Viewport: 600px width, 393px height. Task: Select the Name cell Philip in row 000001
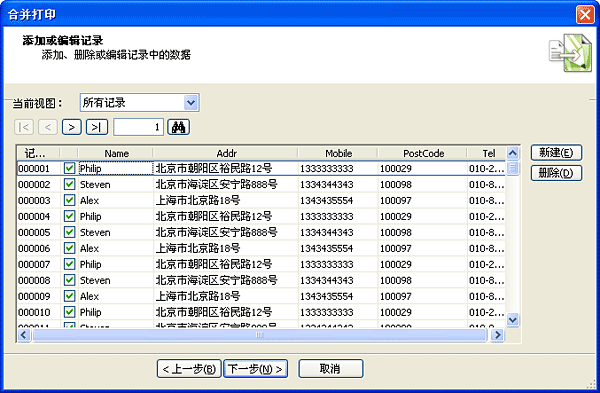116,168
